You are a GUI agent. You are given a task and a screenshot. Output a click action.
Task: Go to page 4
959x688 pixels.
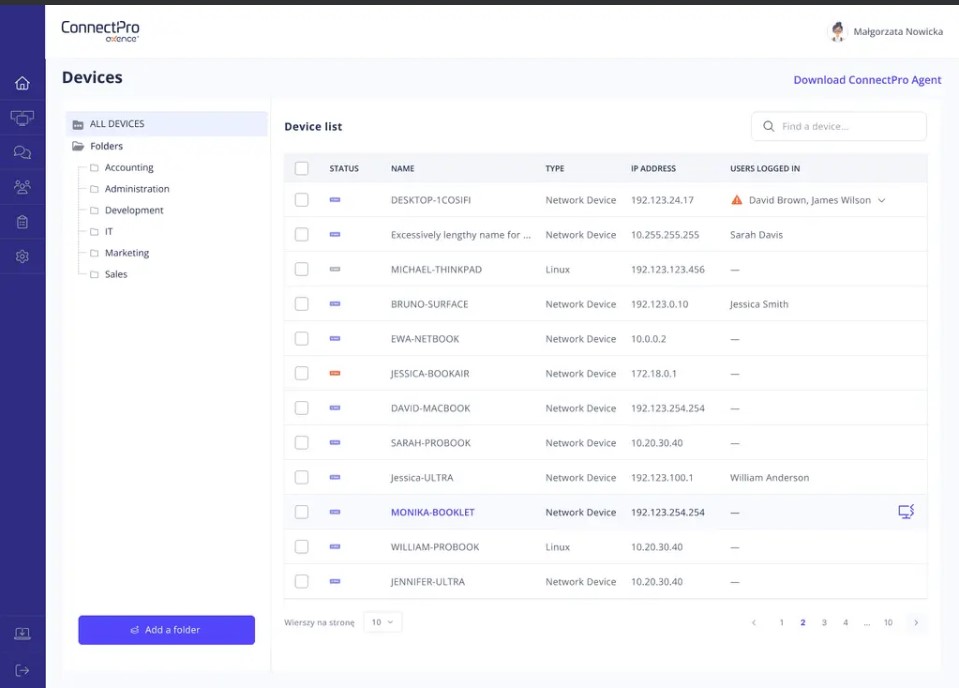point(845,623)
